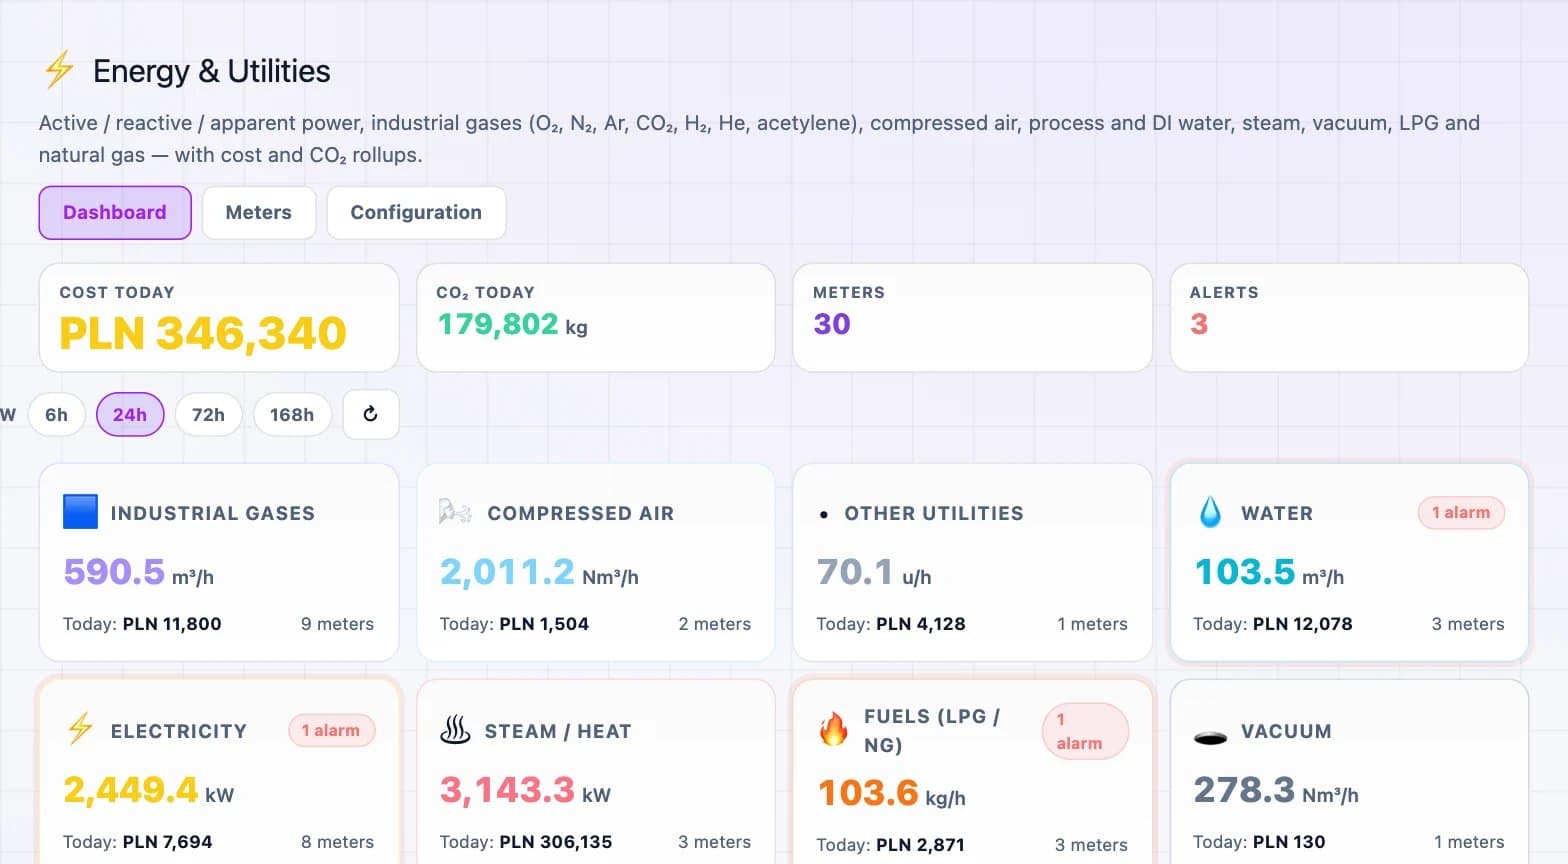This screenshot has height=864, width=1568.
Task: Click the Steam / Heat icon
Action: point(455,730)
